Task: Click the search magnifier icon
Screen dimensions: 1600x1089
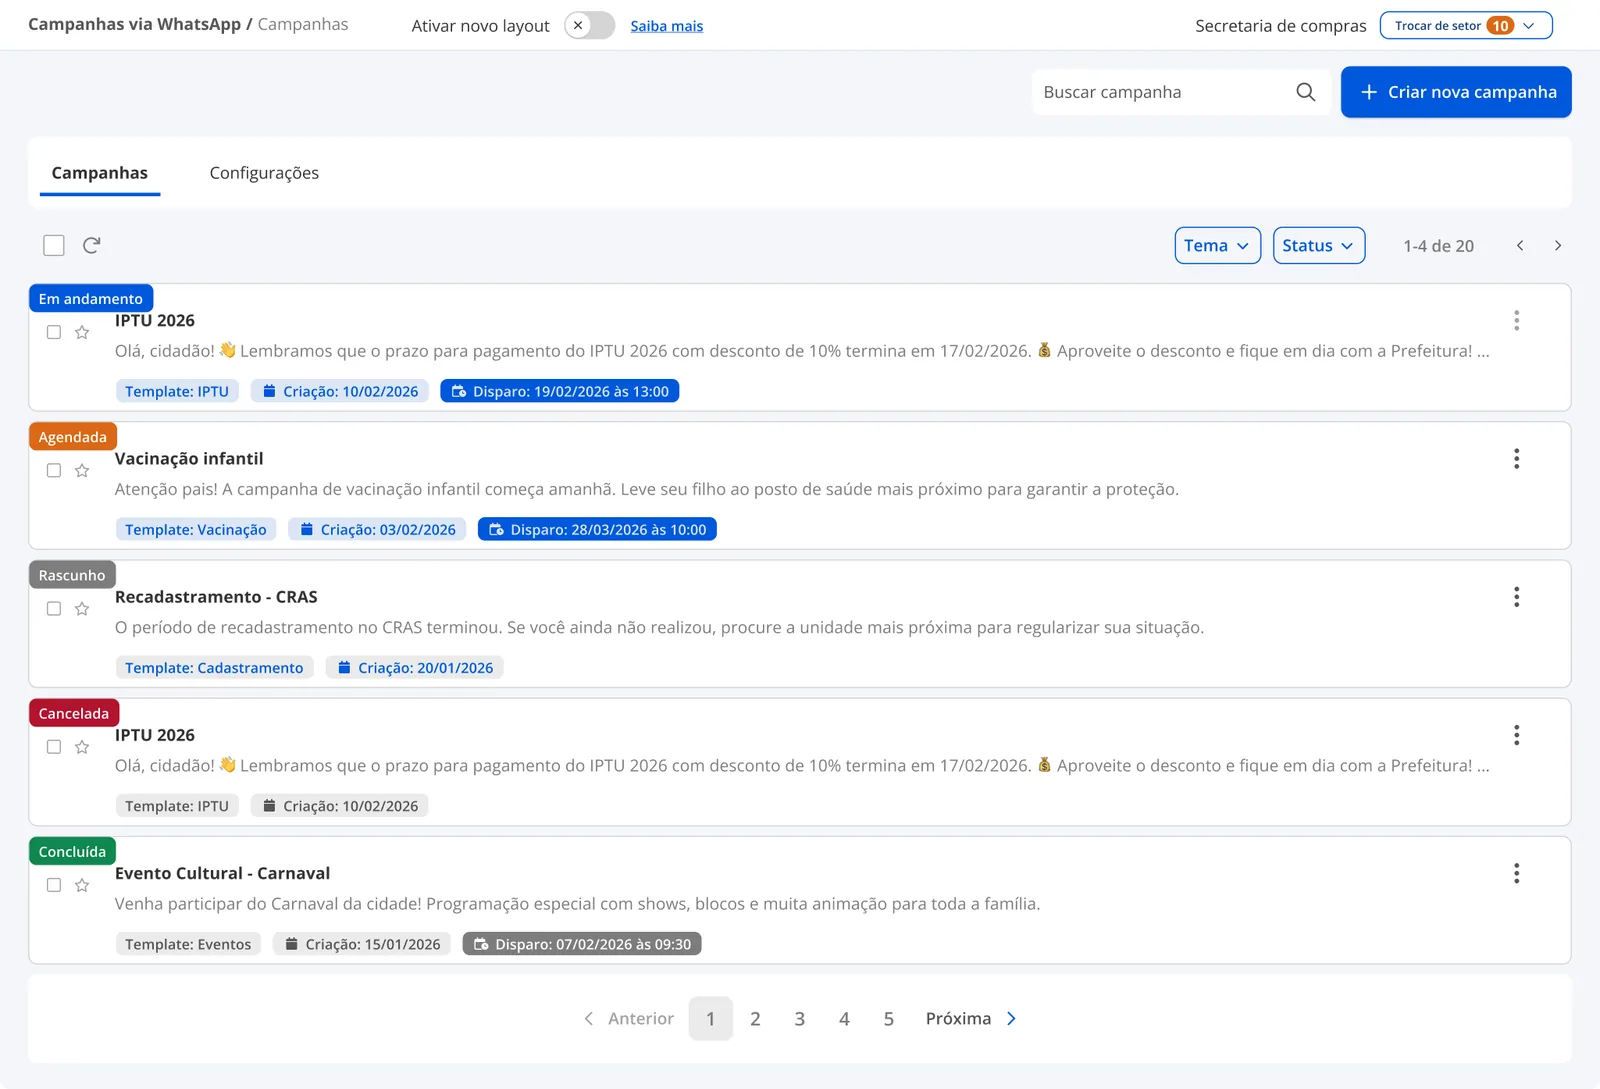Action: [1305, 92]
